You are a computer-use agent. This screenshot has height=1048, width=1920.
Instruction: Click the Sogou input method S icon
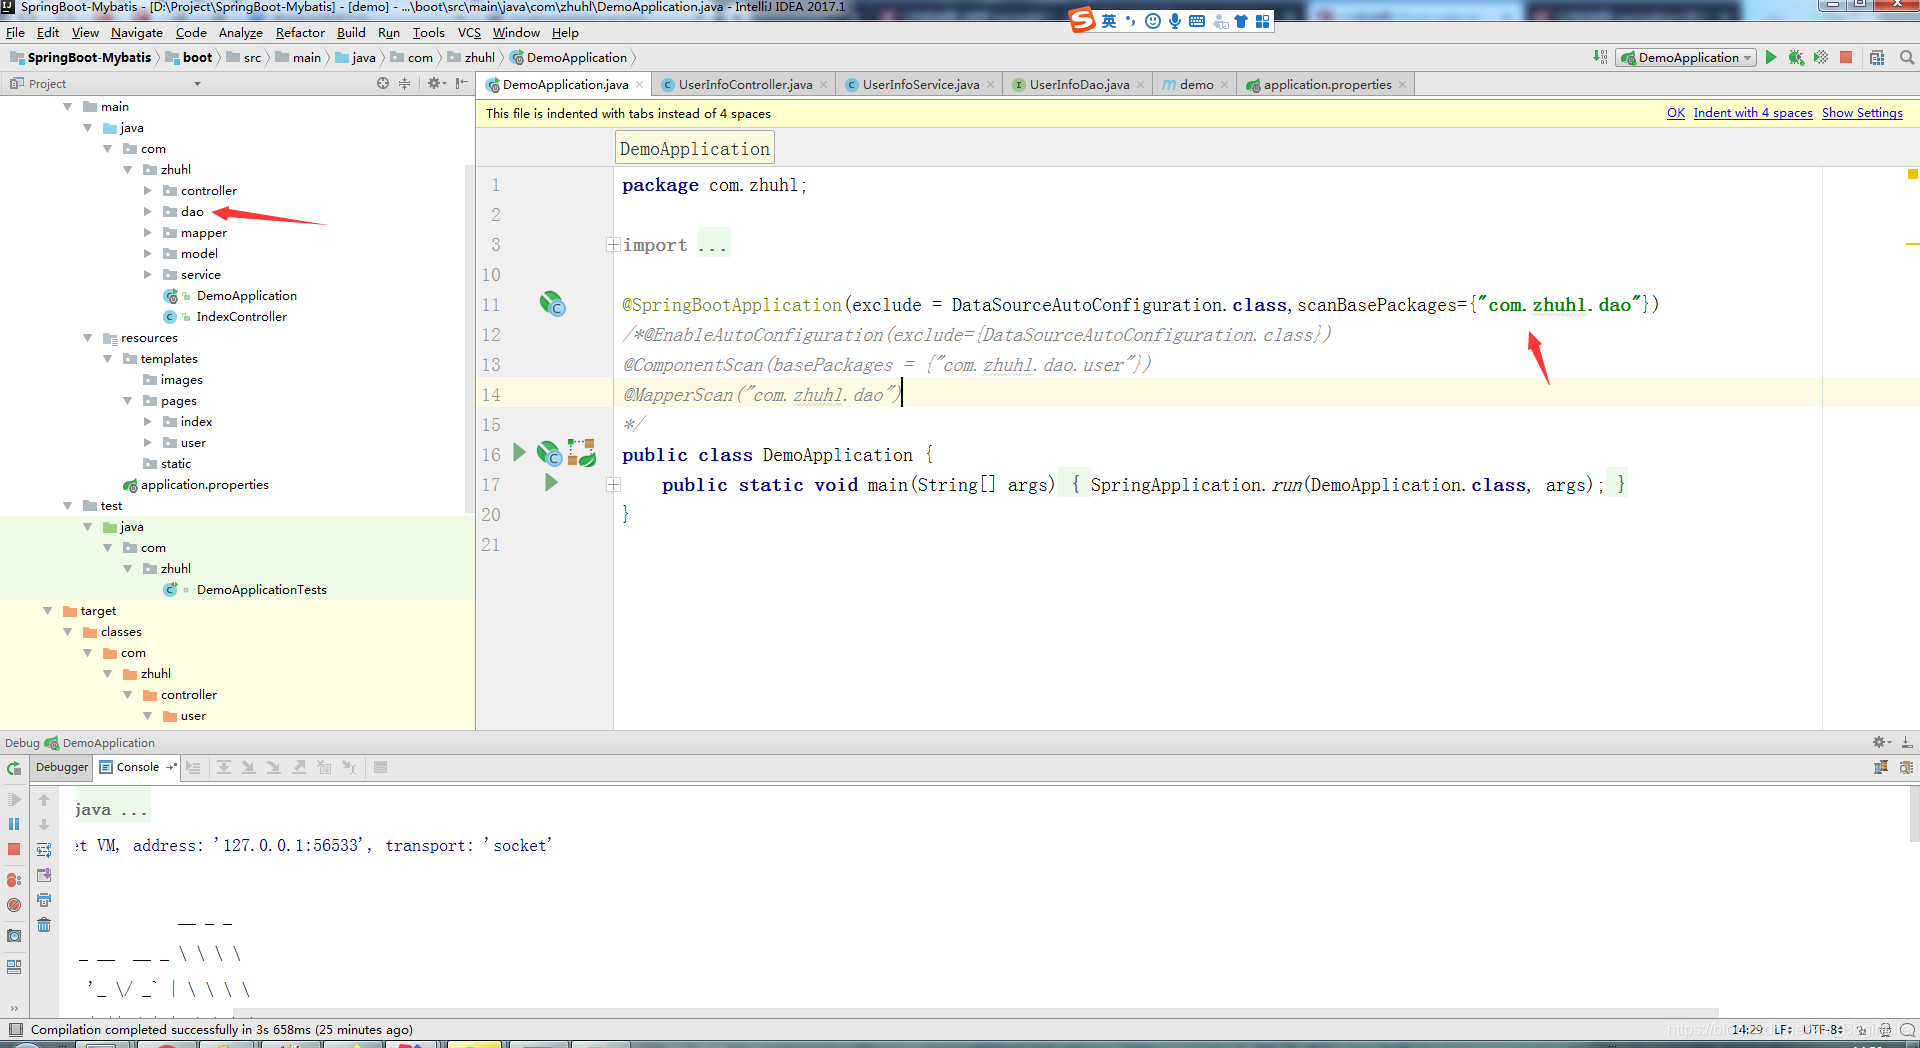click(x=1082, y=20)
